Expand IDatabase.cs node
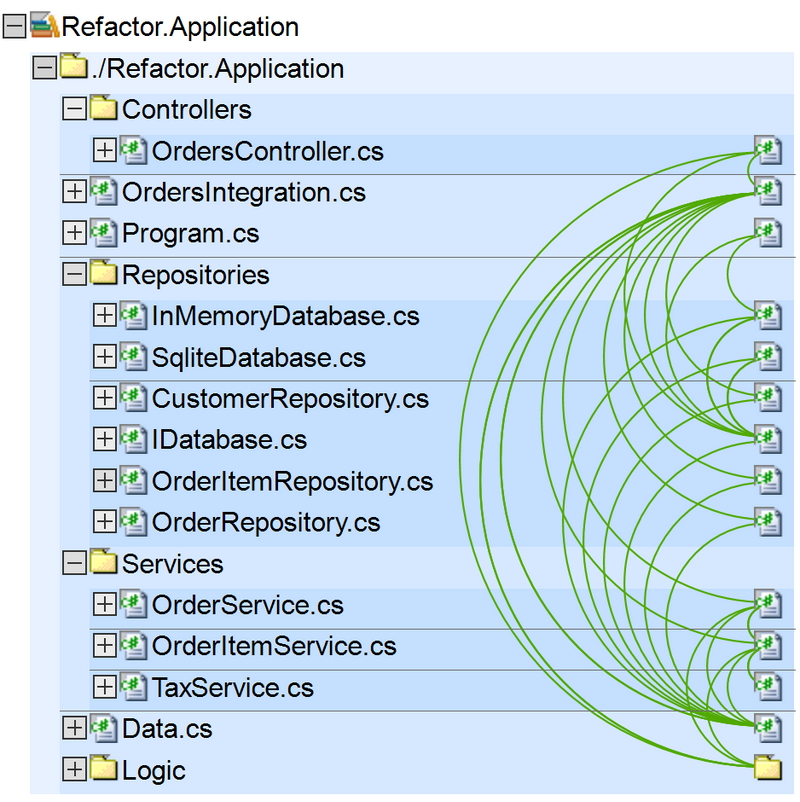The height and width of the screenshot is (802, 800). point(104,439)
